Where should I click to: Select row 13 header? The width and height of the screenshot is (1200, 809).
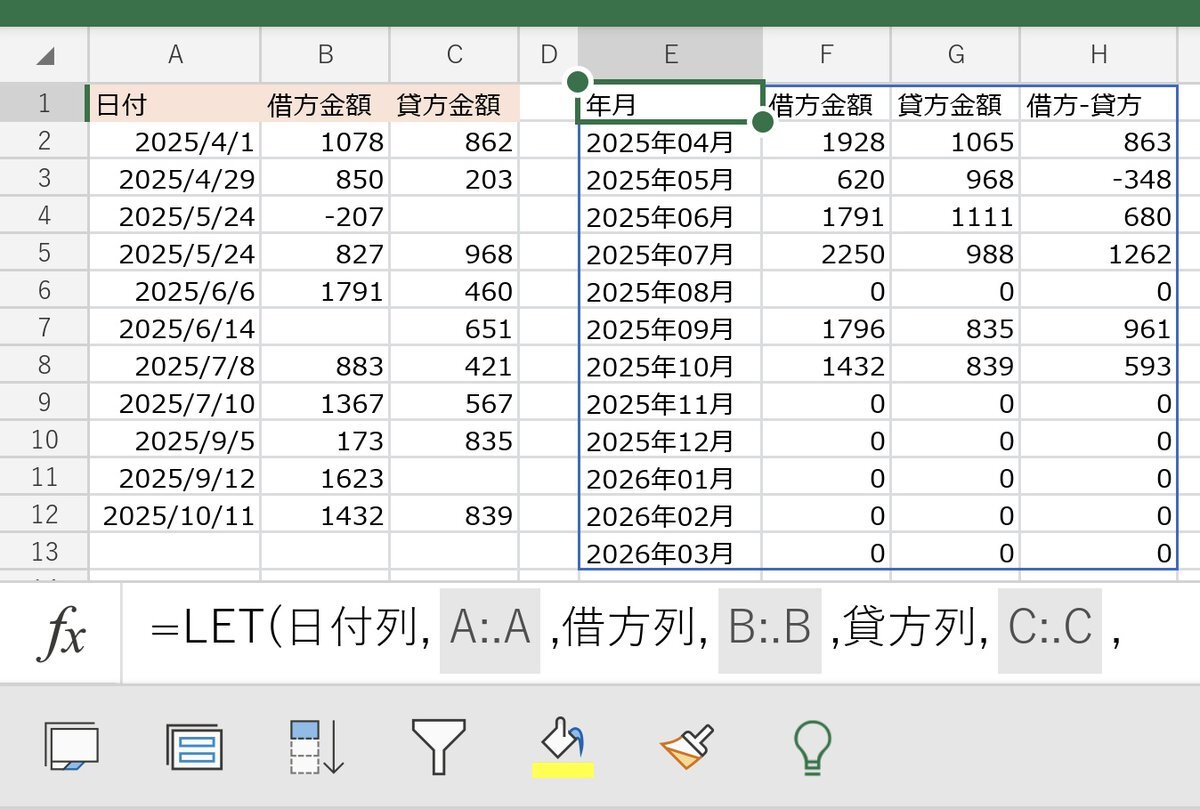pyautogui.click(x=43, y=552)
